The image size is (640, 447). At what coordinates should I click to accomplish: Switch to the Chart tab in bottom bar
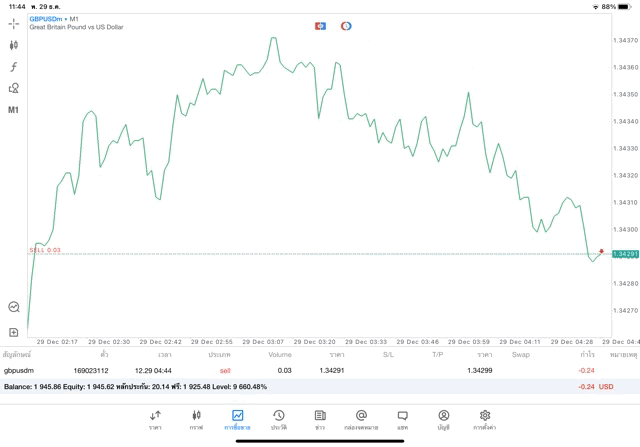tap(196, 420)
